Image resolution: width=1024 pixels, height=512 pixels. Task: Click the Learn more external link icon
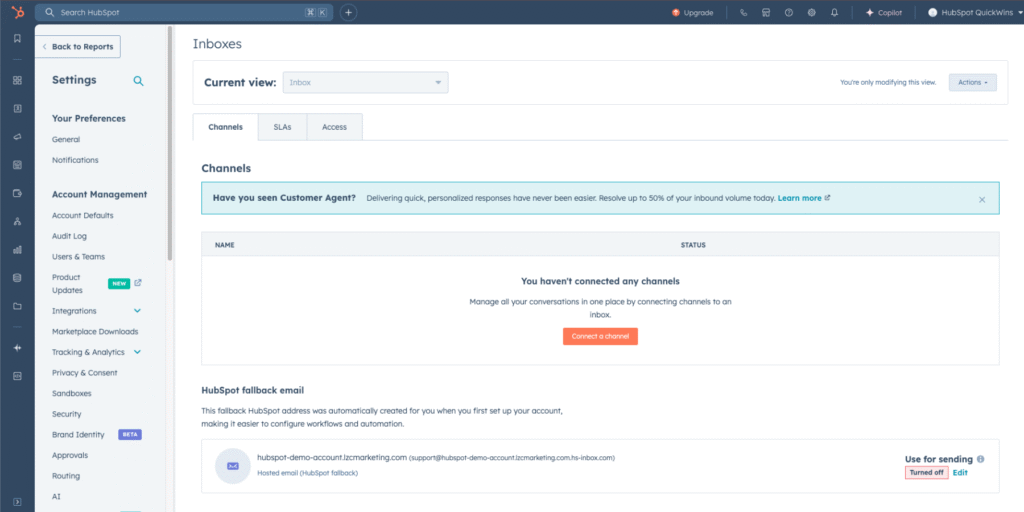click(x=827, y=197)
